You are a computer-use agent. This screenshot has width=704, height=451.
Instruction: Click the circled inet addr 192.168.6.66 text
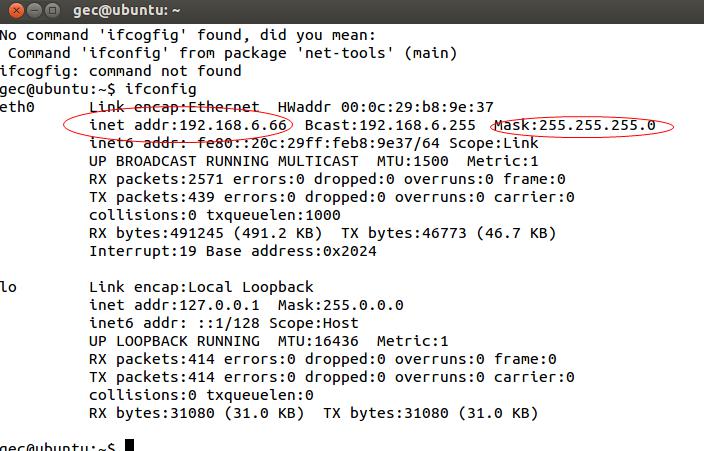188,125
